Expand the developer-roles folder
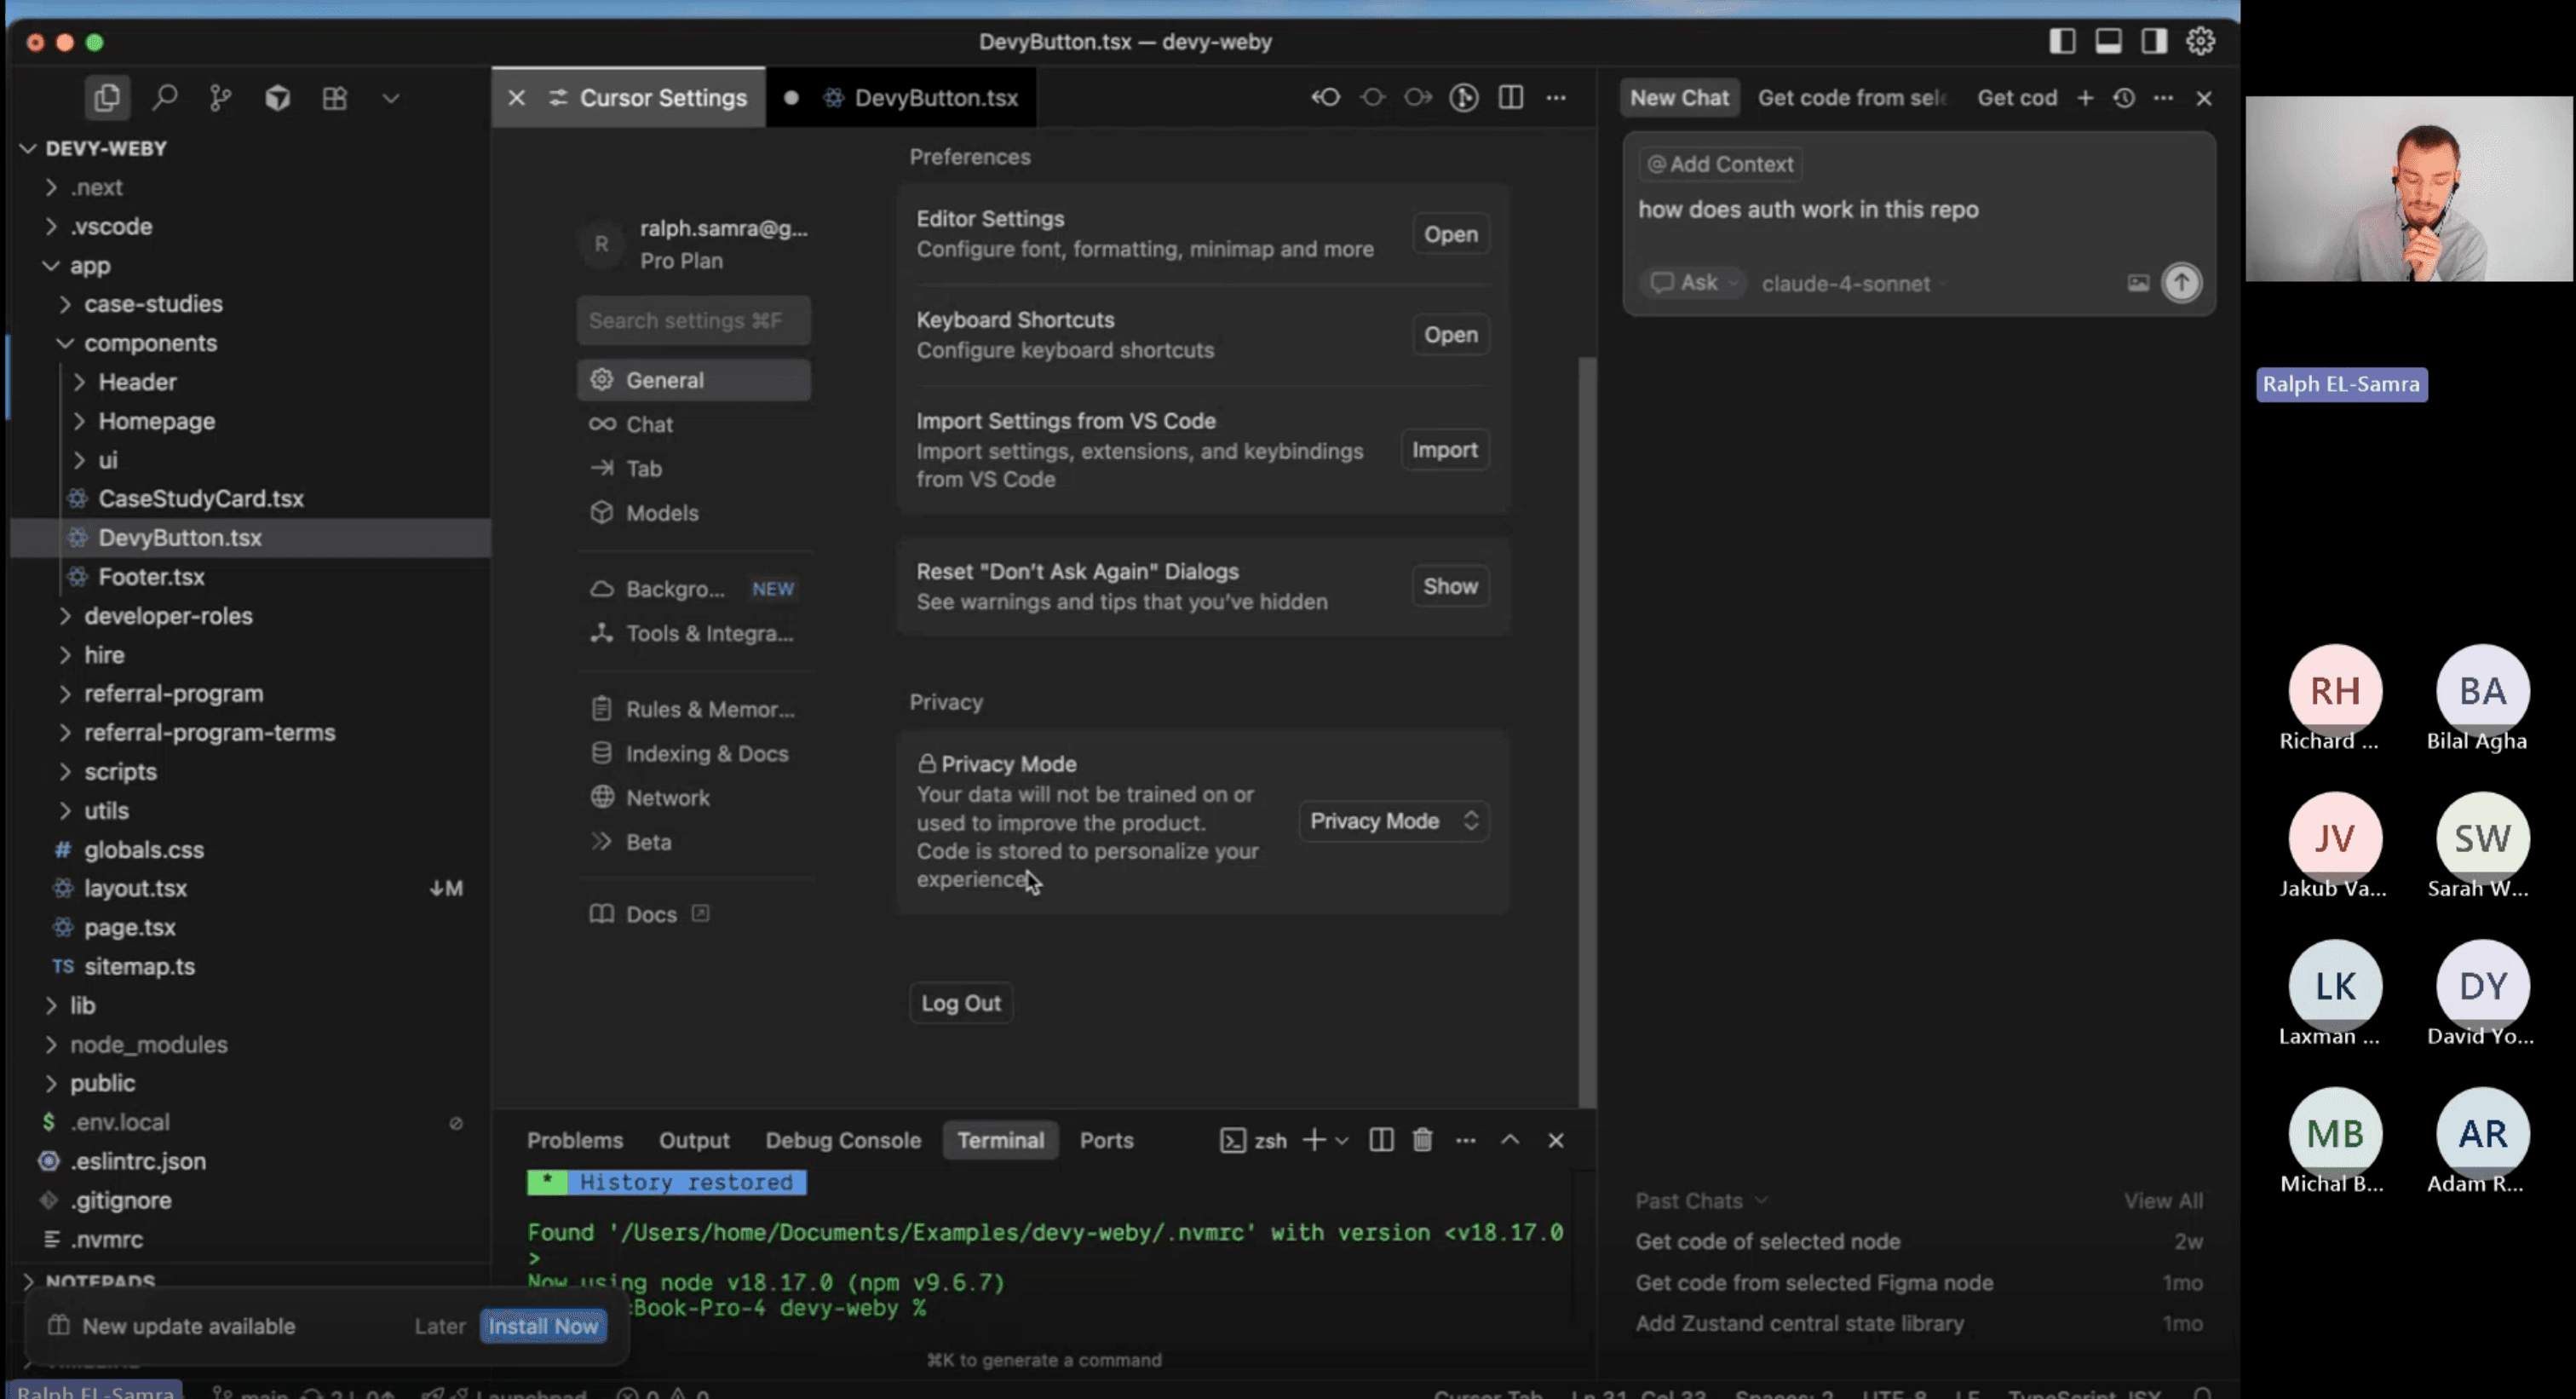Image resolution: width=2576 pixels, height=1399 pixels. (167, 616)
